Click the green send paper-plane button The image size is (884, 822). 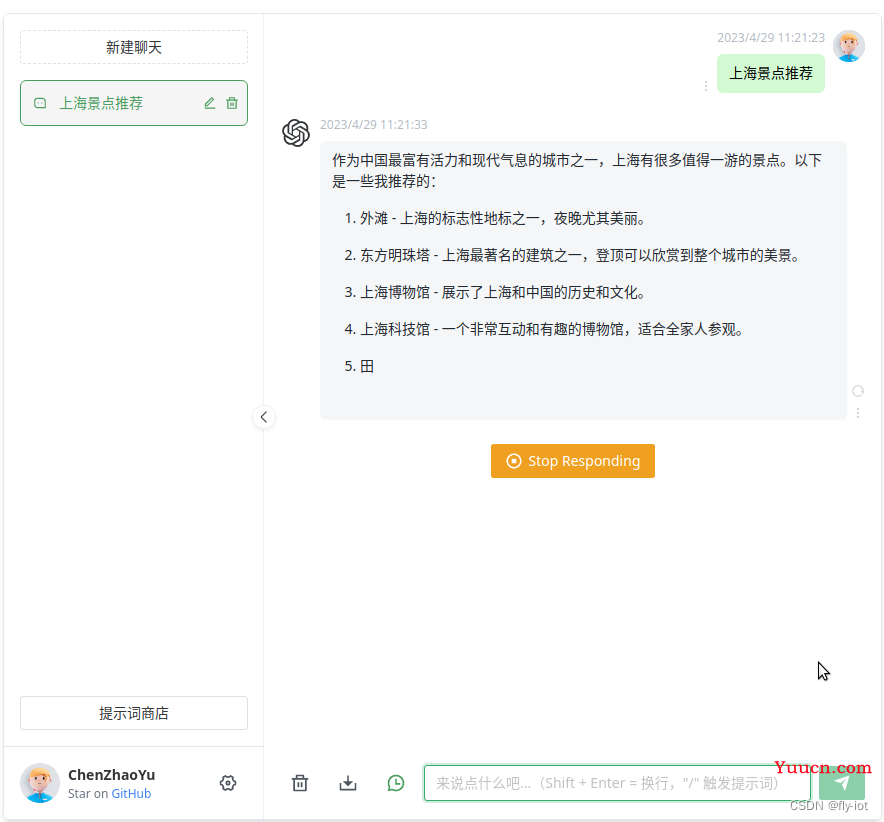[842, 783]
